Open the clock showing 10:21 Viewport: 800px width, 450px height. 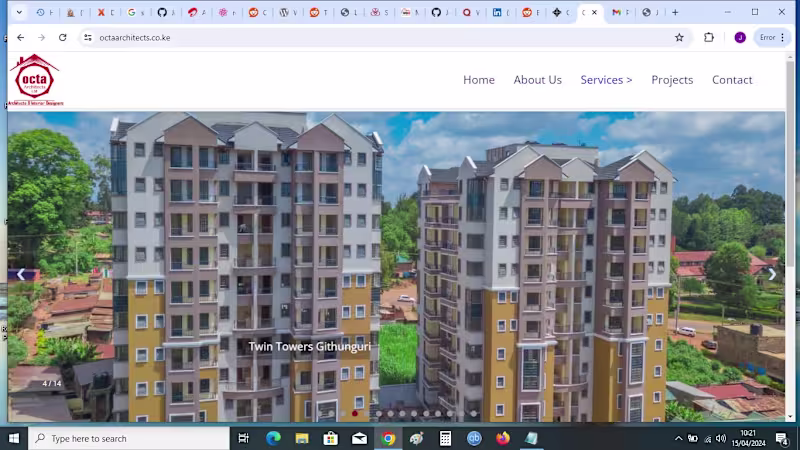click(748, 438)
